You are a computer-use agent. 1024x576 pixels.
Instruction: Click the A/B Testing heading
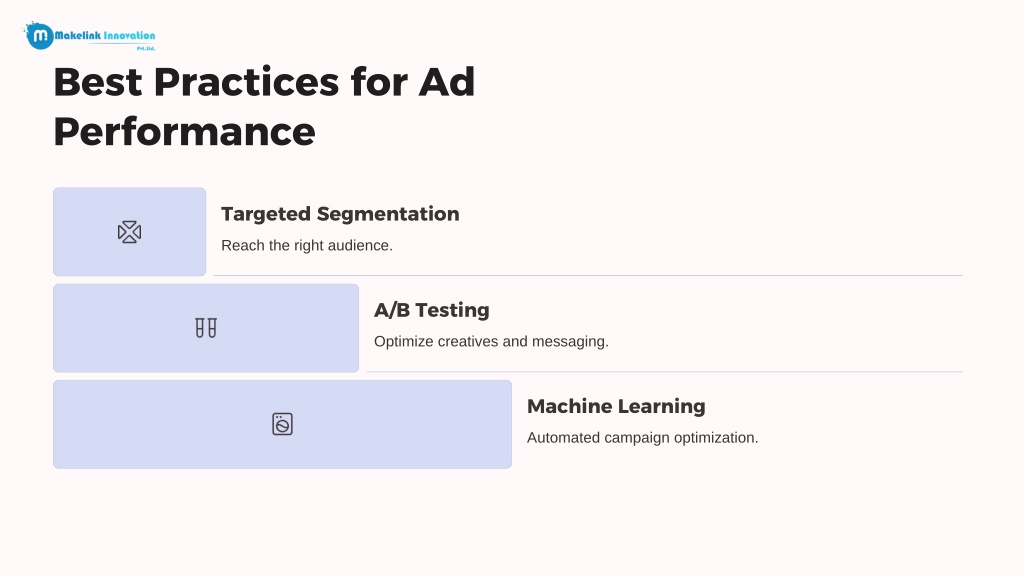(432, 310)
